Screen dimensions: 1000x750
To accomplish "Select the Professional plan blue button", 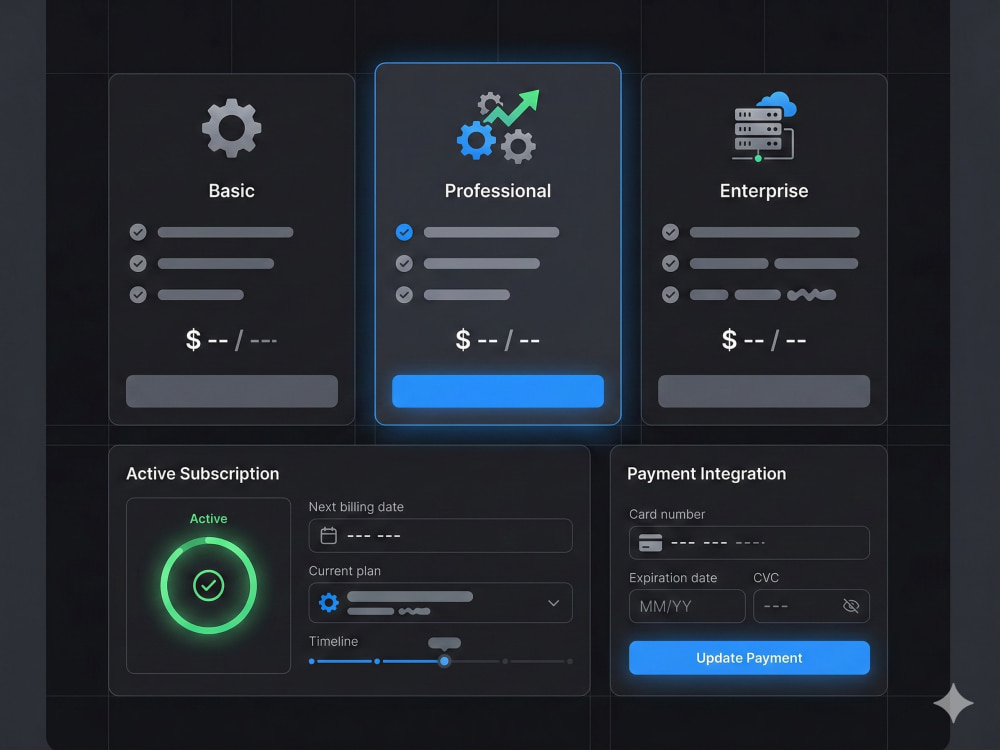I will point(498,391).
